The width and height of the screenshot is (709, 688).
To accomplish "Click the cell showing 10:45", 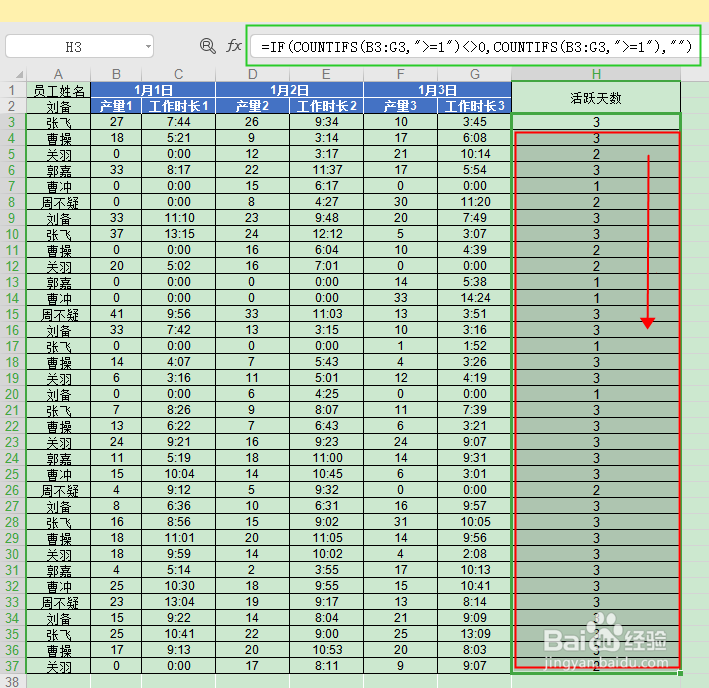I will (x=326, y=474).
